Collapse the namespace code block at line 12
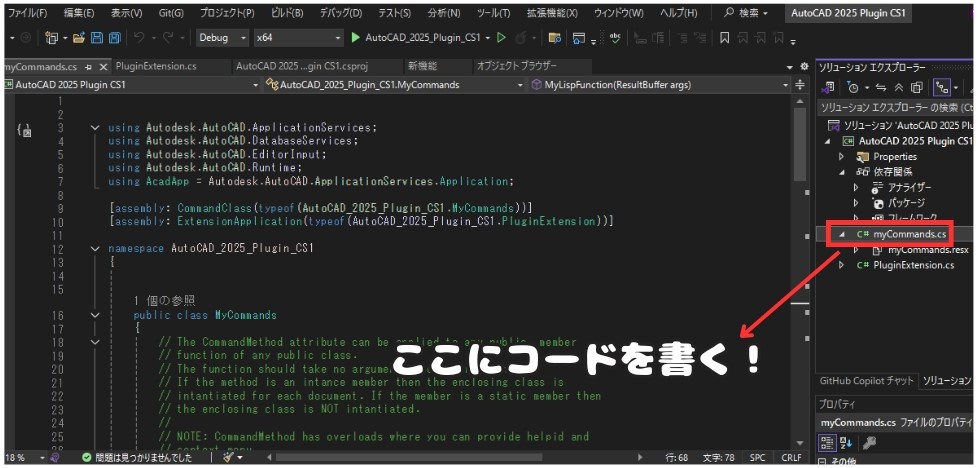 [x=95, y=248]
